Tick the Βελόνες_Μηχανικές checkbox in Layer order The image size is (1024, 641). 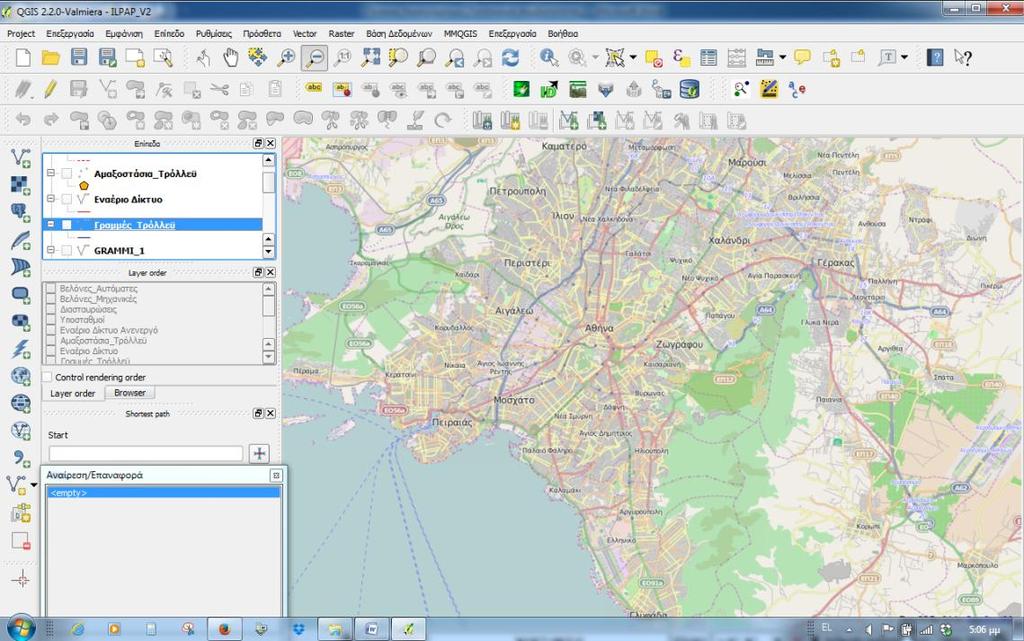(51, 299)
